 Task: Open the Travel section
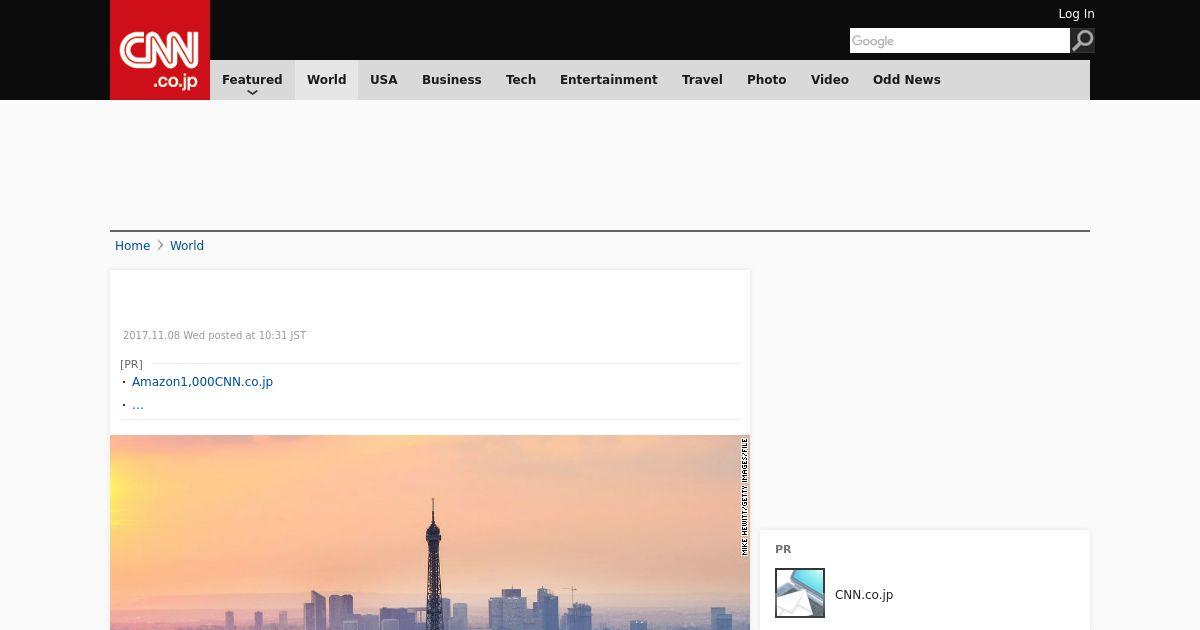pyautogui.click(x=702, y=80)
